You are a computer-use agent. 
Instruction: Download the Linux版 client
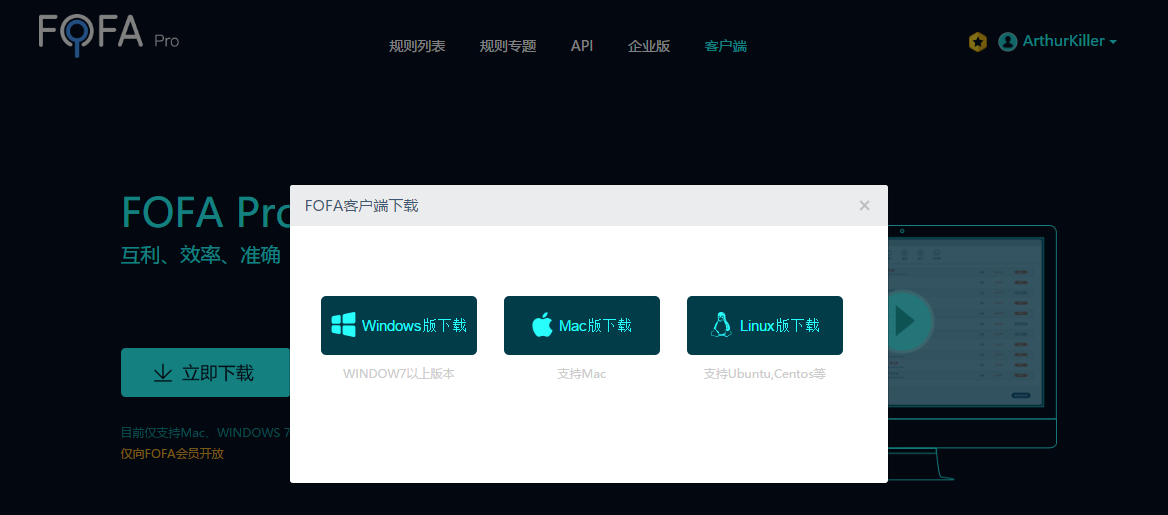(765, 325)
